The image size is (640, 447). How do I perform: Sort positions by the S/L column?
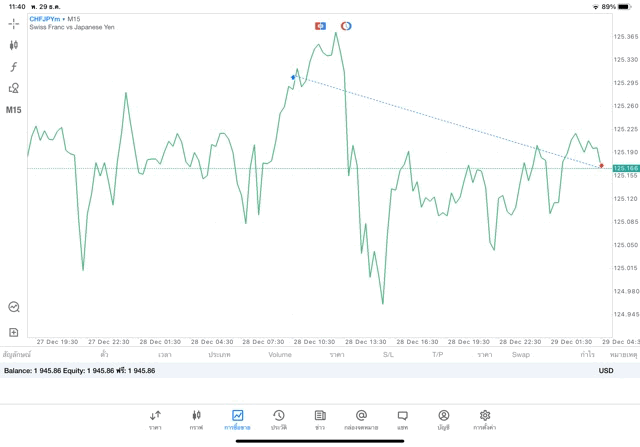[388, 354]
